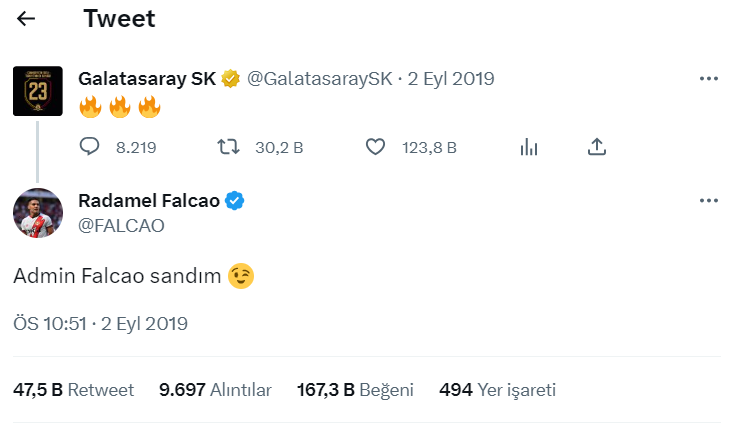Open the Galatasaray SK display name
This screenshot has height=423, width=740.
coord(147,79)
